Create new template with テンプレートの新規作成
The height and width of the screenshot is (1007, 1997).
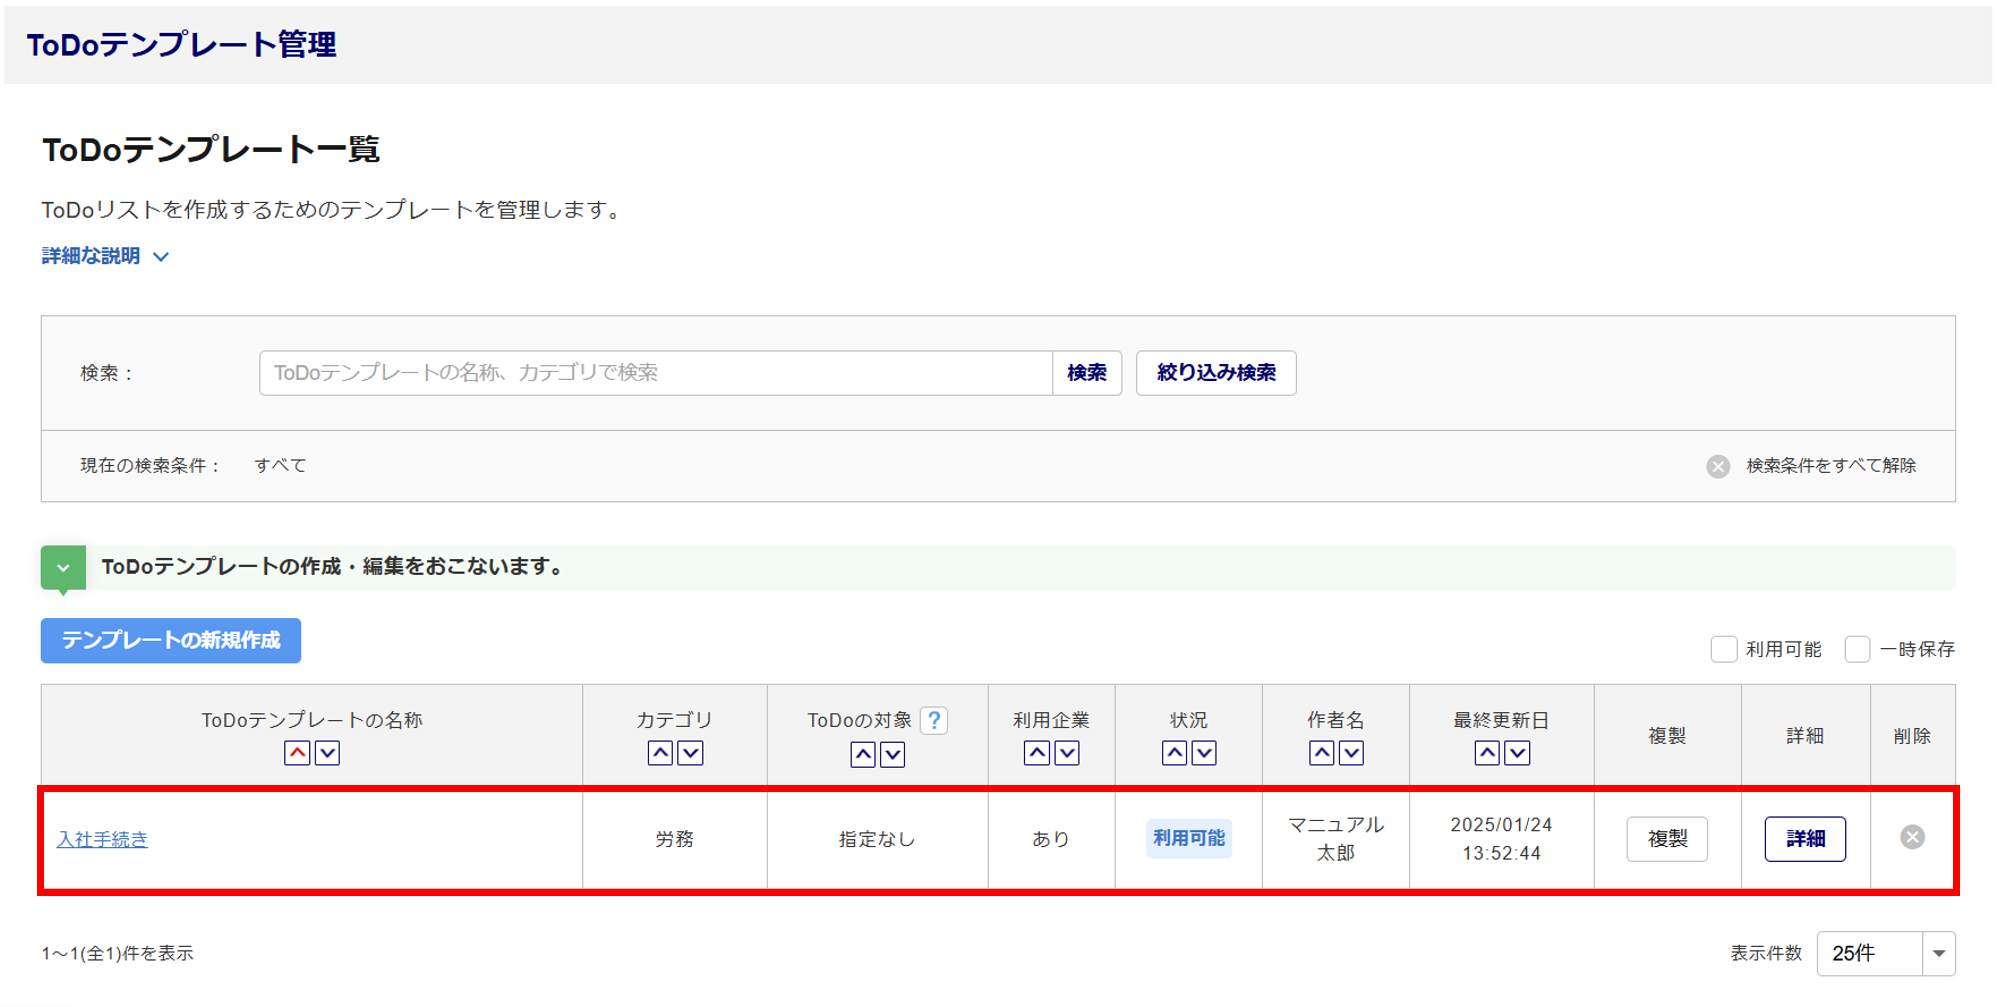coord(171,641)
